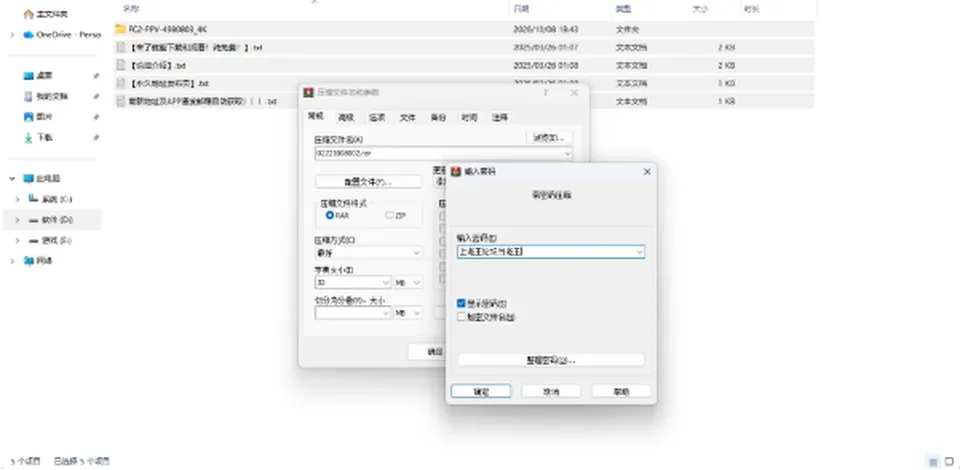Expand the OneDrive node in sidebar
Screen dimensions: 960x470
coord(12,35)
